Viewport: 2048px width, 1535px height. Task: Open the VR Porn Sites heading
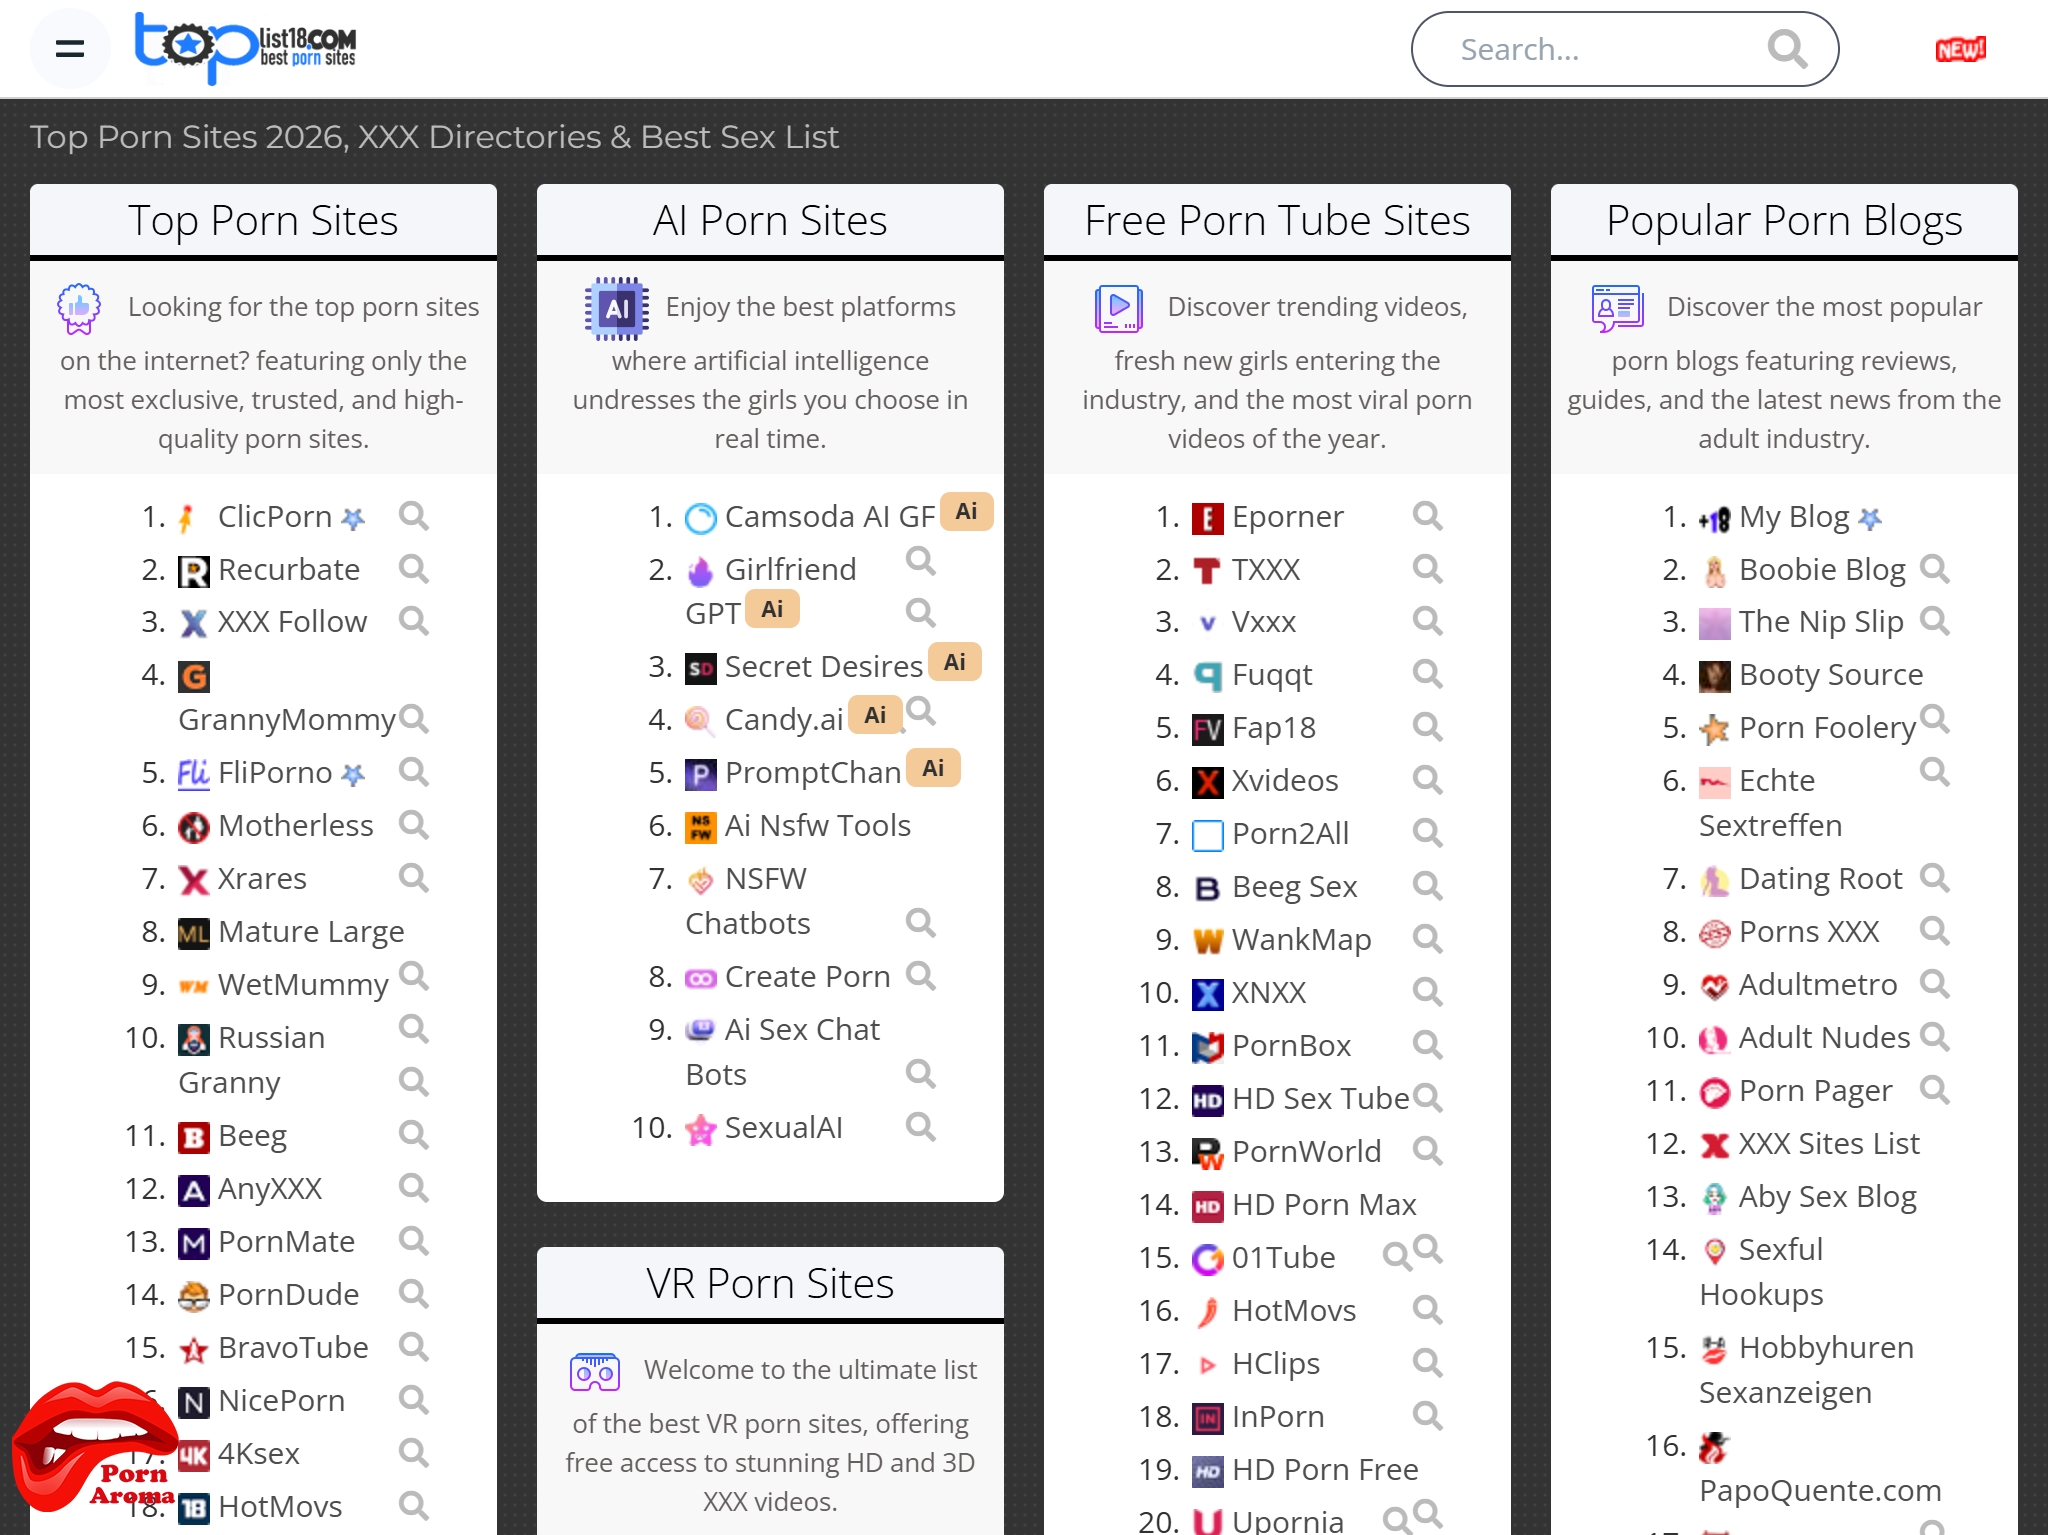(769, 1284)
